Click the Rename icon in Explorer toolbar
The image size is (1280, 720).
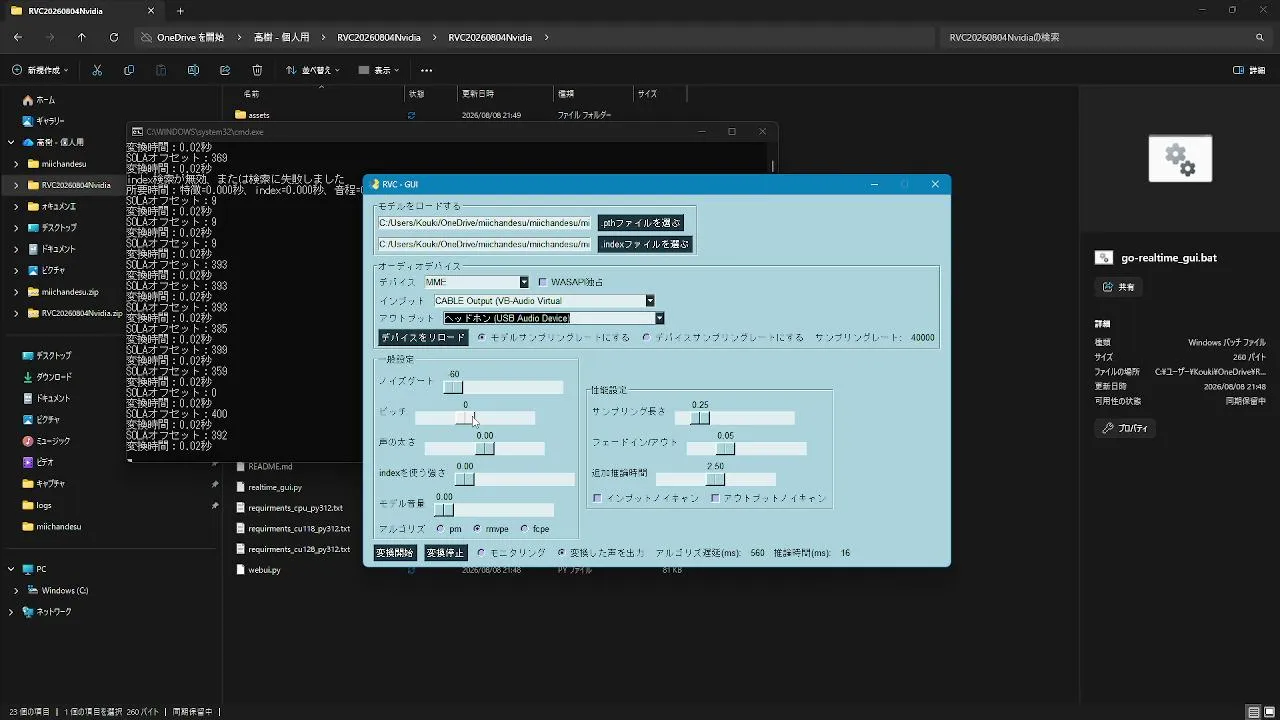pos(193,70)
